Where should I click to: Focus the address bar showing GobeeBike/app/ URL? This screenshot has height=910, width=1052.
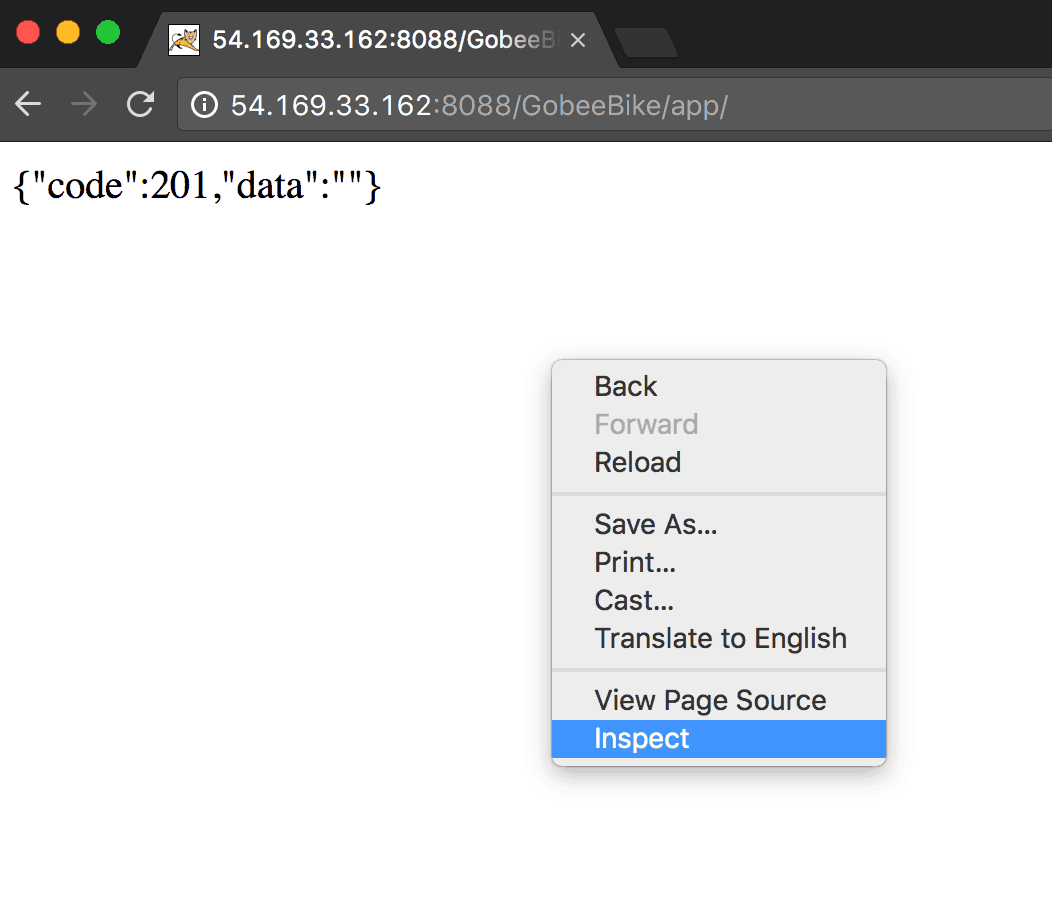[x=600, y=105]
